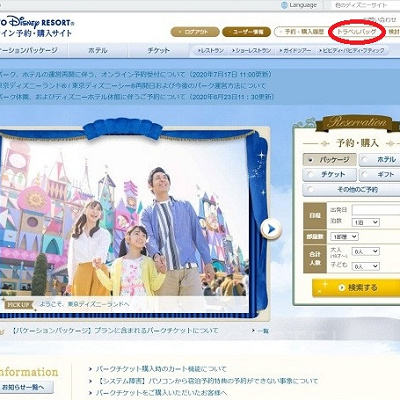The width and height of the screenshot is (400, 400).
Task: Open お問い合わせ link at top right
Action: (380, 20)
